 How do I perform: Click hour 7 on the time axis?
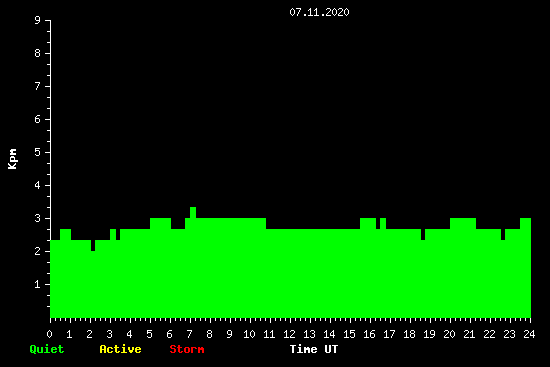[189, 334]
